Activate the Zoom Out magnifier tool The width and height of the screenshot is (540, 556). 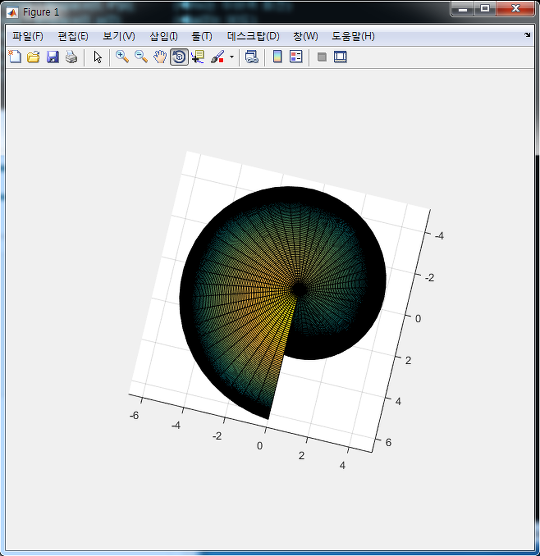click(x=141, y=57)
